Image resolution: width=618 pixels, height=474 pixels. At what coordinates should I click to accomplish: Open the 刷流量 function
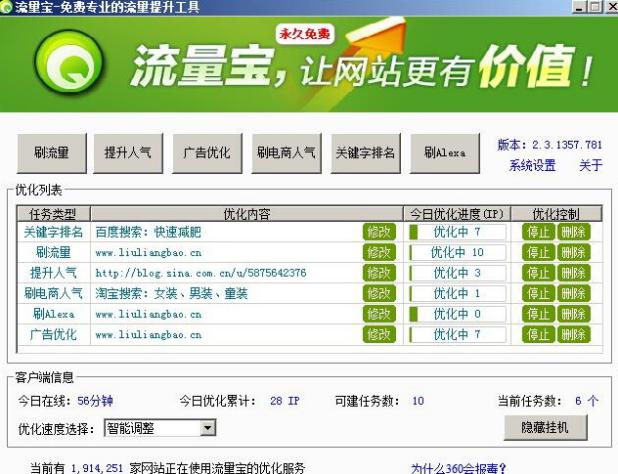click(52, 153)
